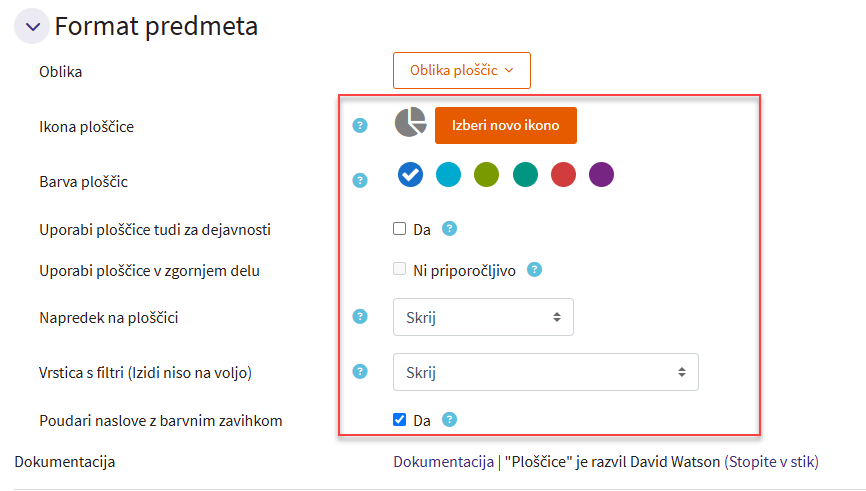Open help icon beside Ni priporočljivo
This screenshot has width=866, height=491.
[535, 269]
